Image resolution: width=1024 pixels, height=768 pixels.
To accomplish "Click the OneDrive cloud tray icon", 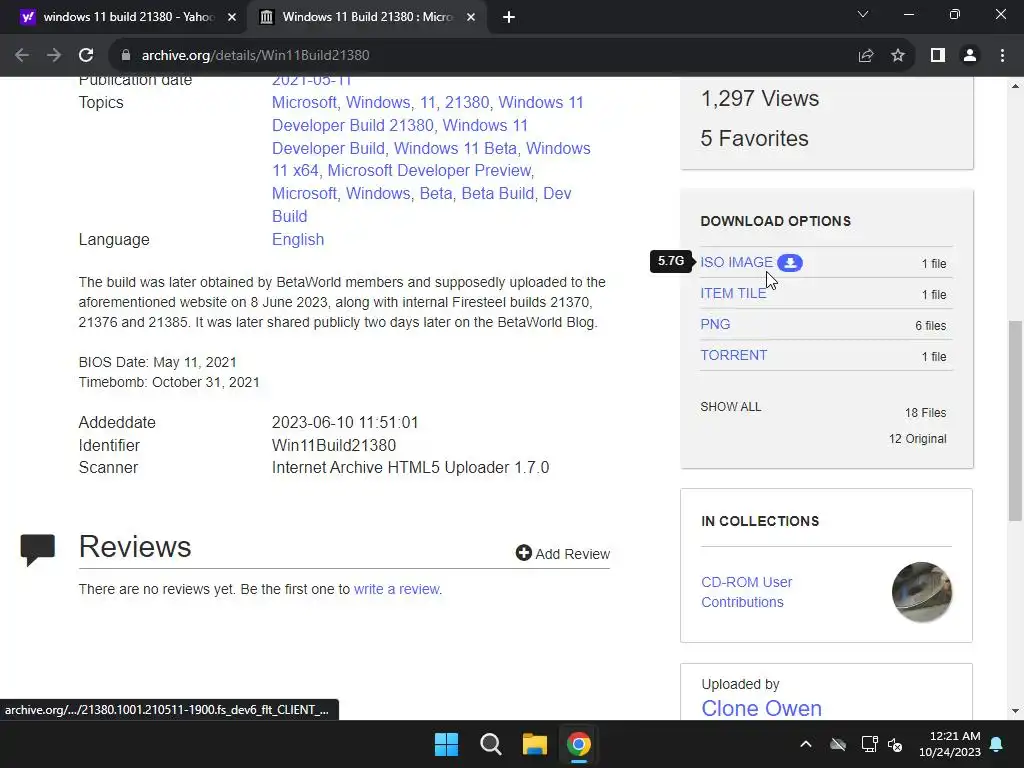I will pos(838,744).
